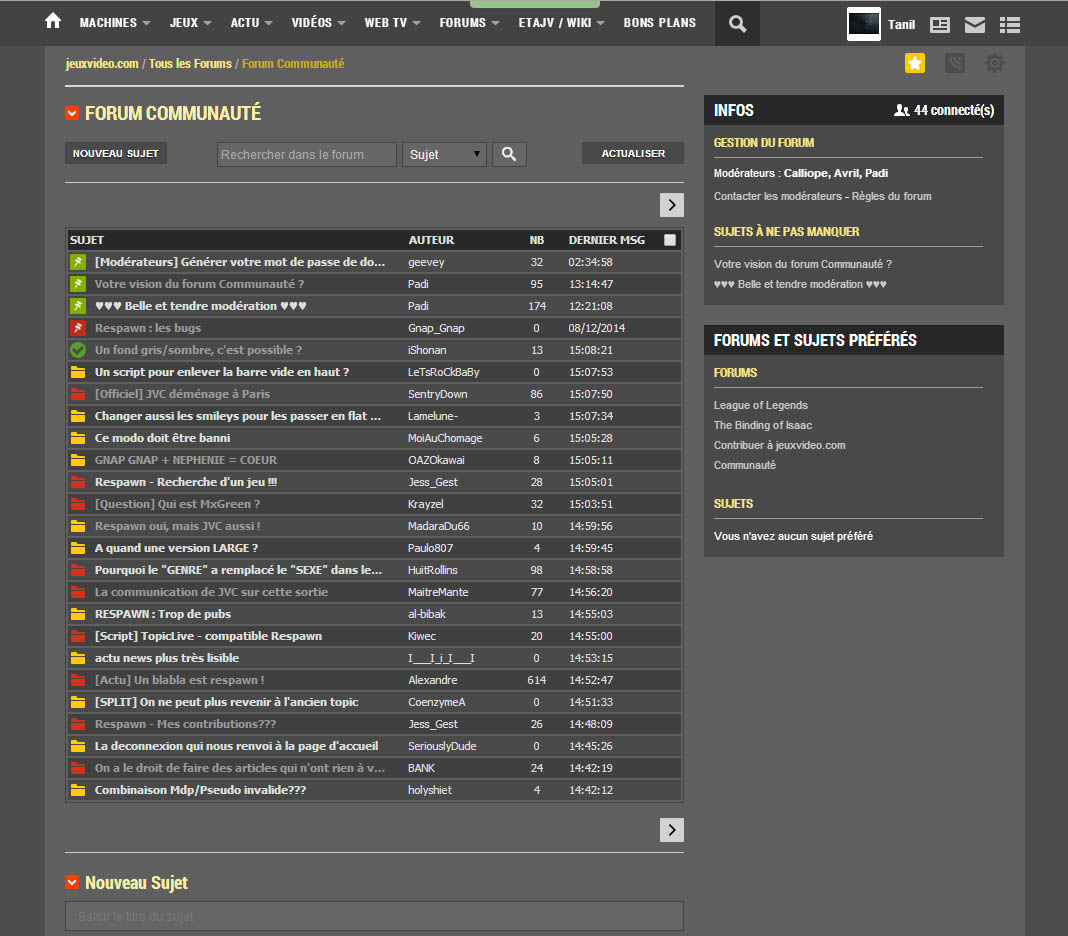
Task: Click the news card icon beside Tanil
Action: pos(939,25)
